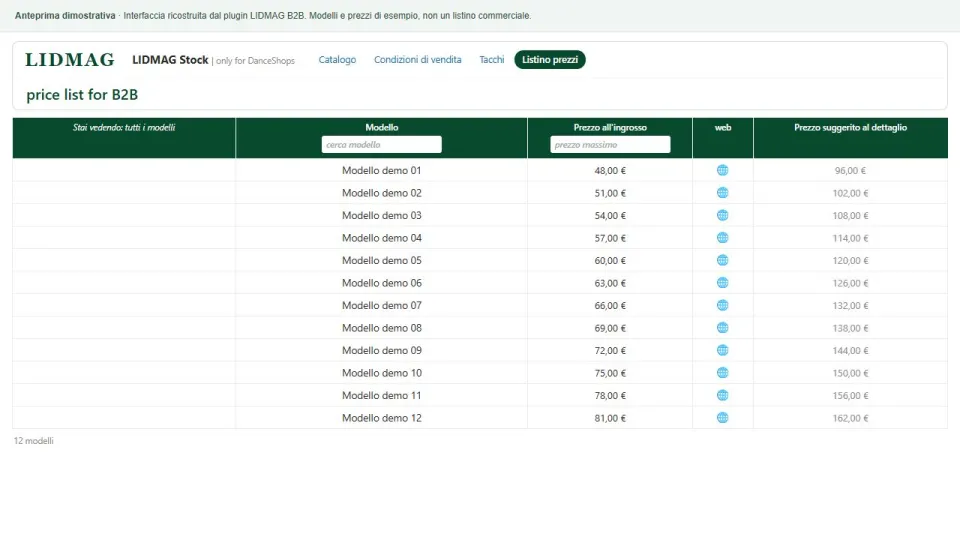Focus the cerca modello search field
Viewport: 960px width, 540px height.
[381, 144]
